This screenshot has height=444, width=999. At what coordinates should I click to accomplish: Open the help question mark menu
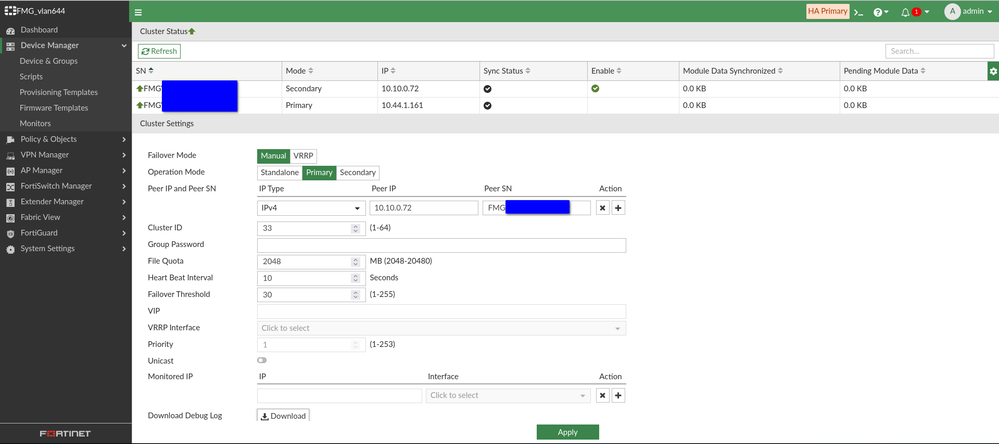881,12
